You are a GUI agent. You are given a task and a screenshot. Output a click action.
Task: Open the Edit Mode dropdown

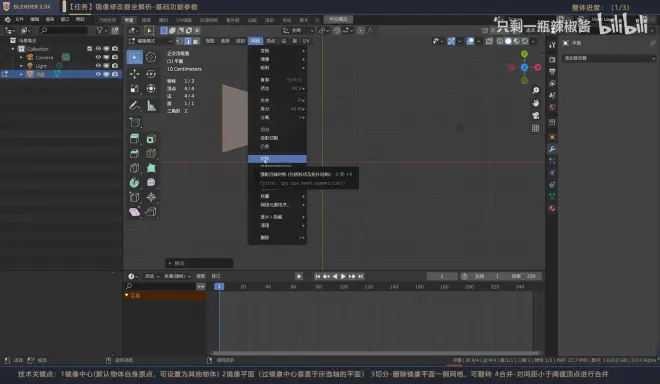[x=150, y=41]
